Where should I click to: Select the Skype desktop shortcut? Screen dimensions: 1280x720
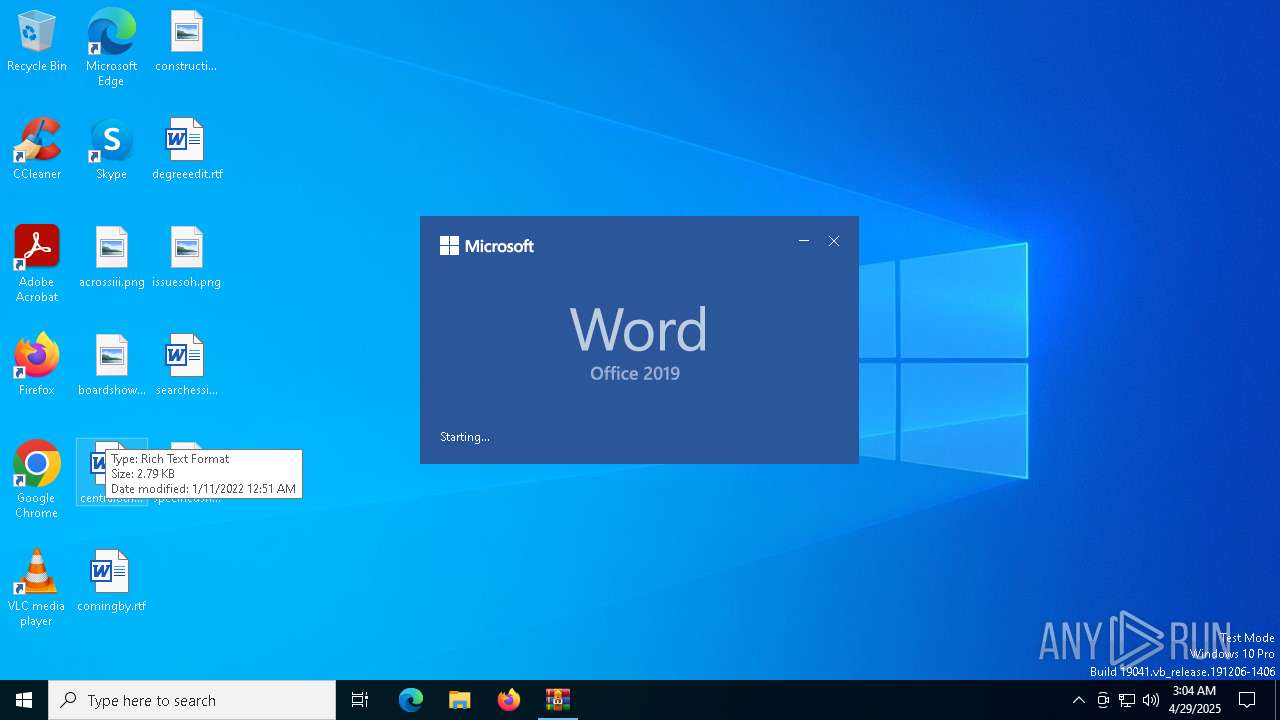coord(111,150)
